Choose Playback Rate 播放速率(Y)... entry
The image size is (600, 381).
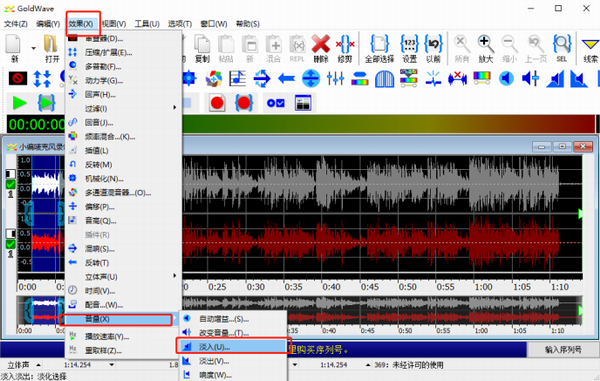pos(123,337)
